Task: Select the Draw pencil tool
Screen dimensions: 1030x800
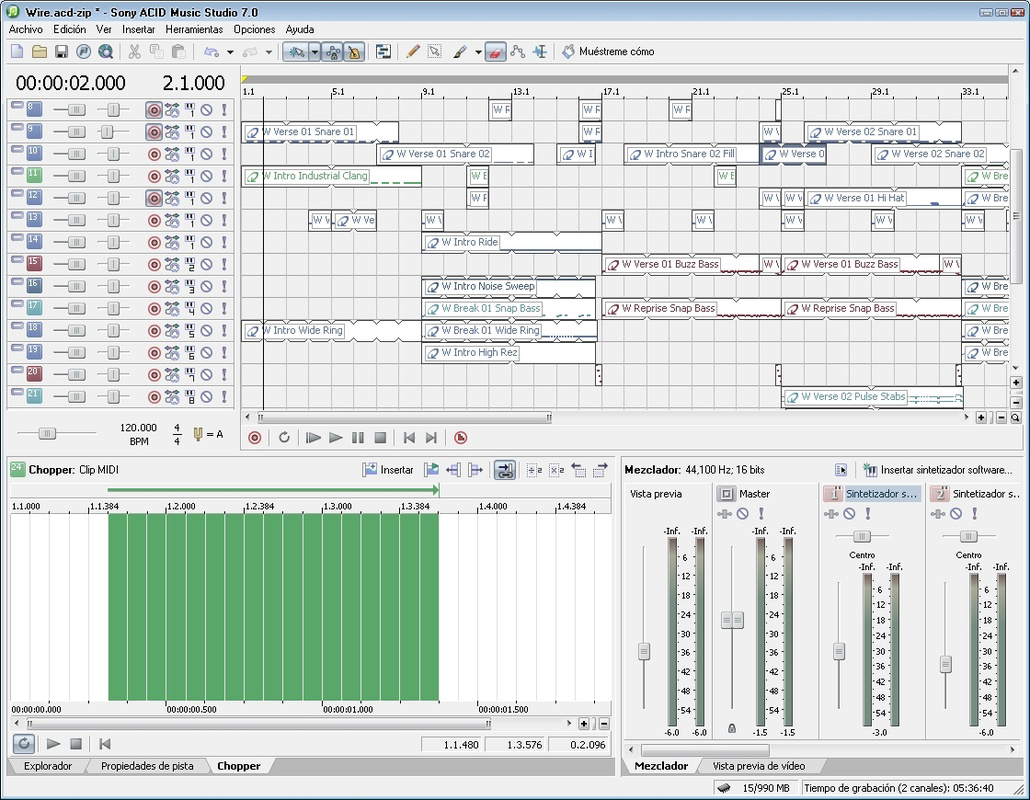Action: (413, 51)
